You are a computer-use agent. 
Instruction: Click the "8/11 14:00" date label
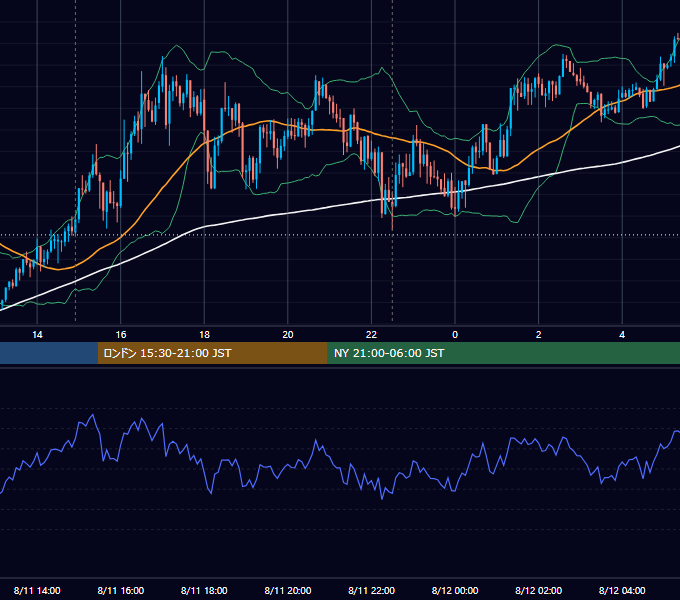[37, 590]
